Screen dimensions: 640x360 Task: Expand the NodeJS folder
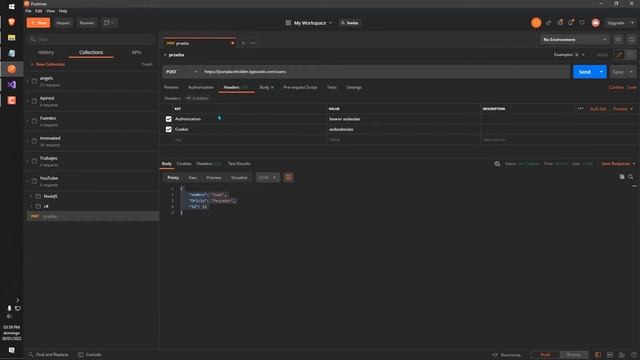[x=31, y=196]
